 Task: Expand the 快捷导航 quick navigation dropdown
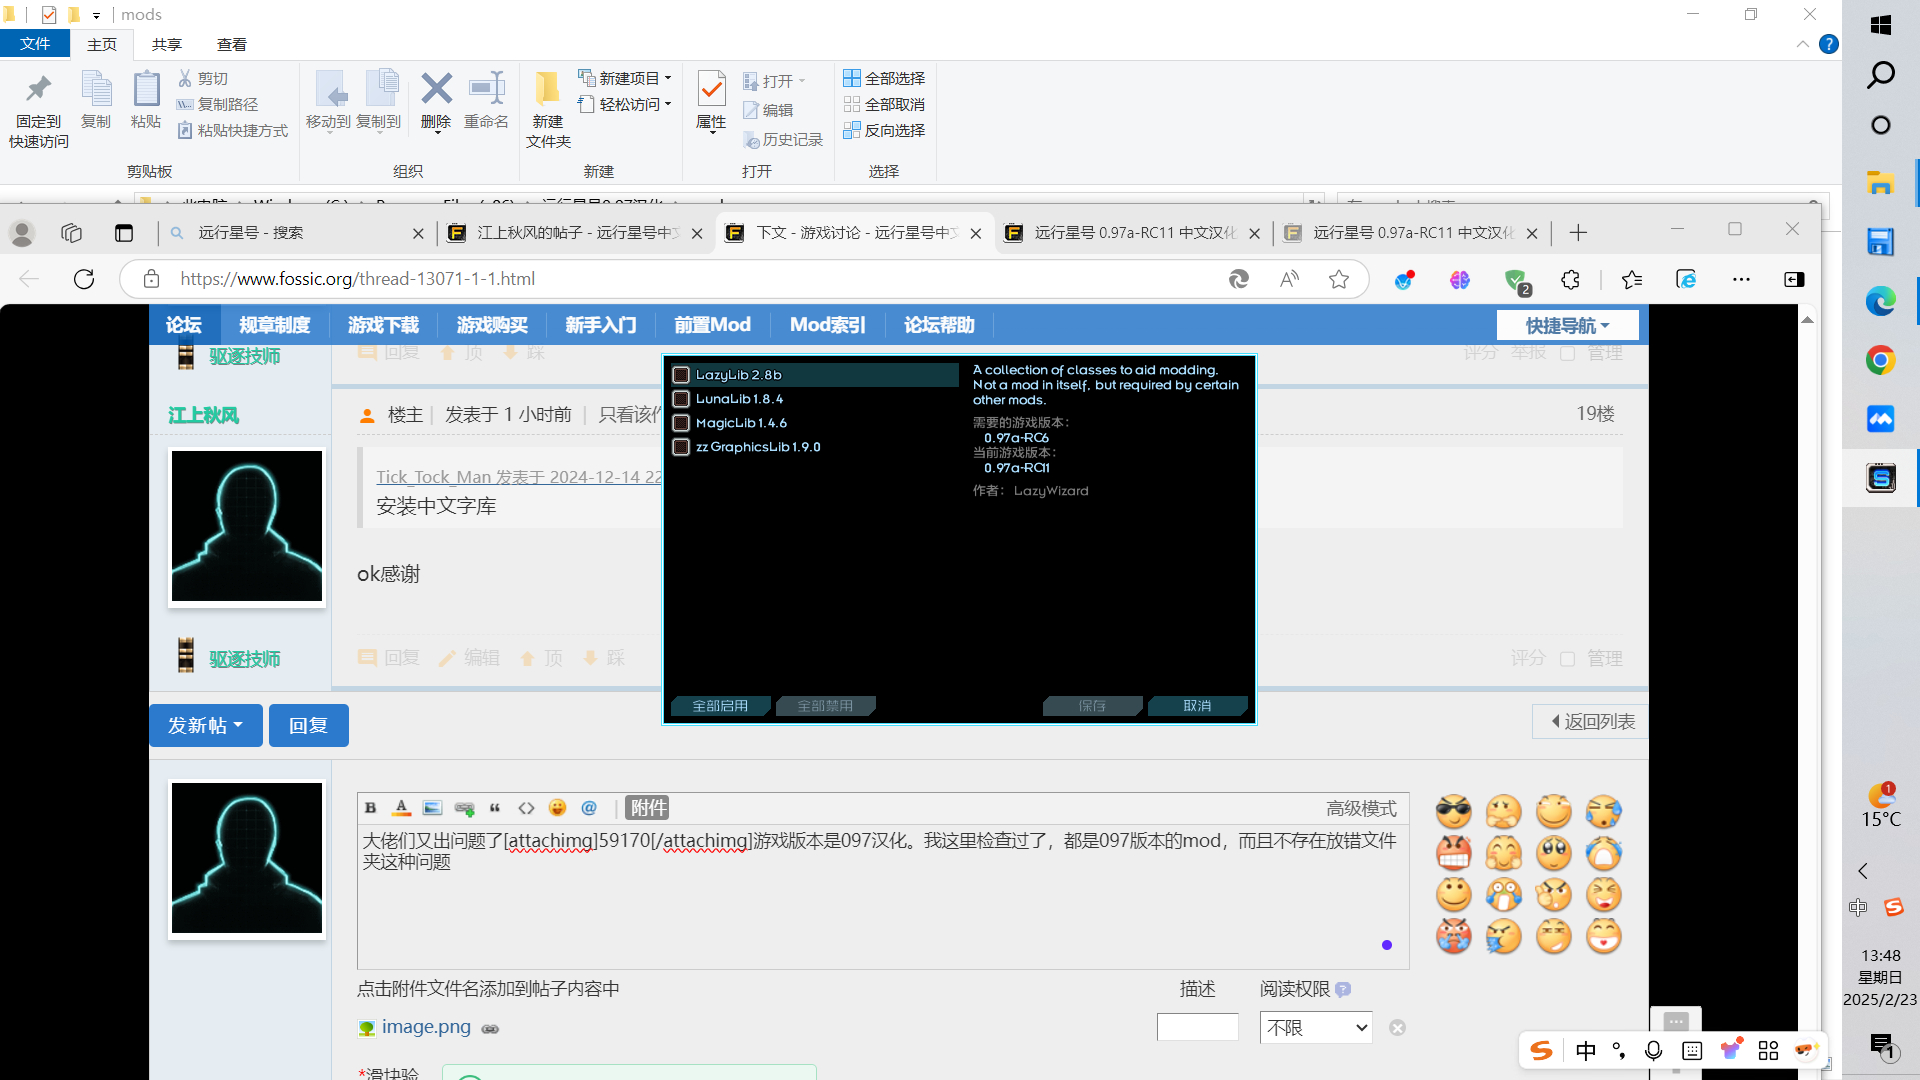1567,325
